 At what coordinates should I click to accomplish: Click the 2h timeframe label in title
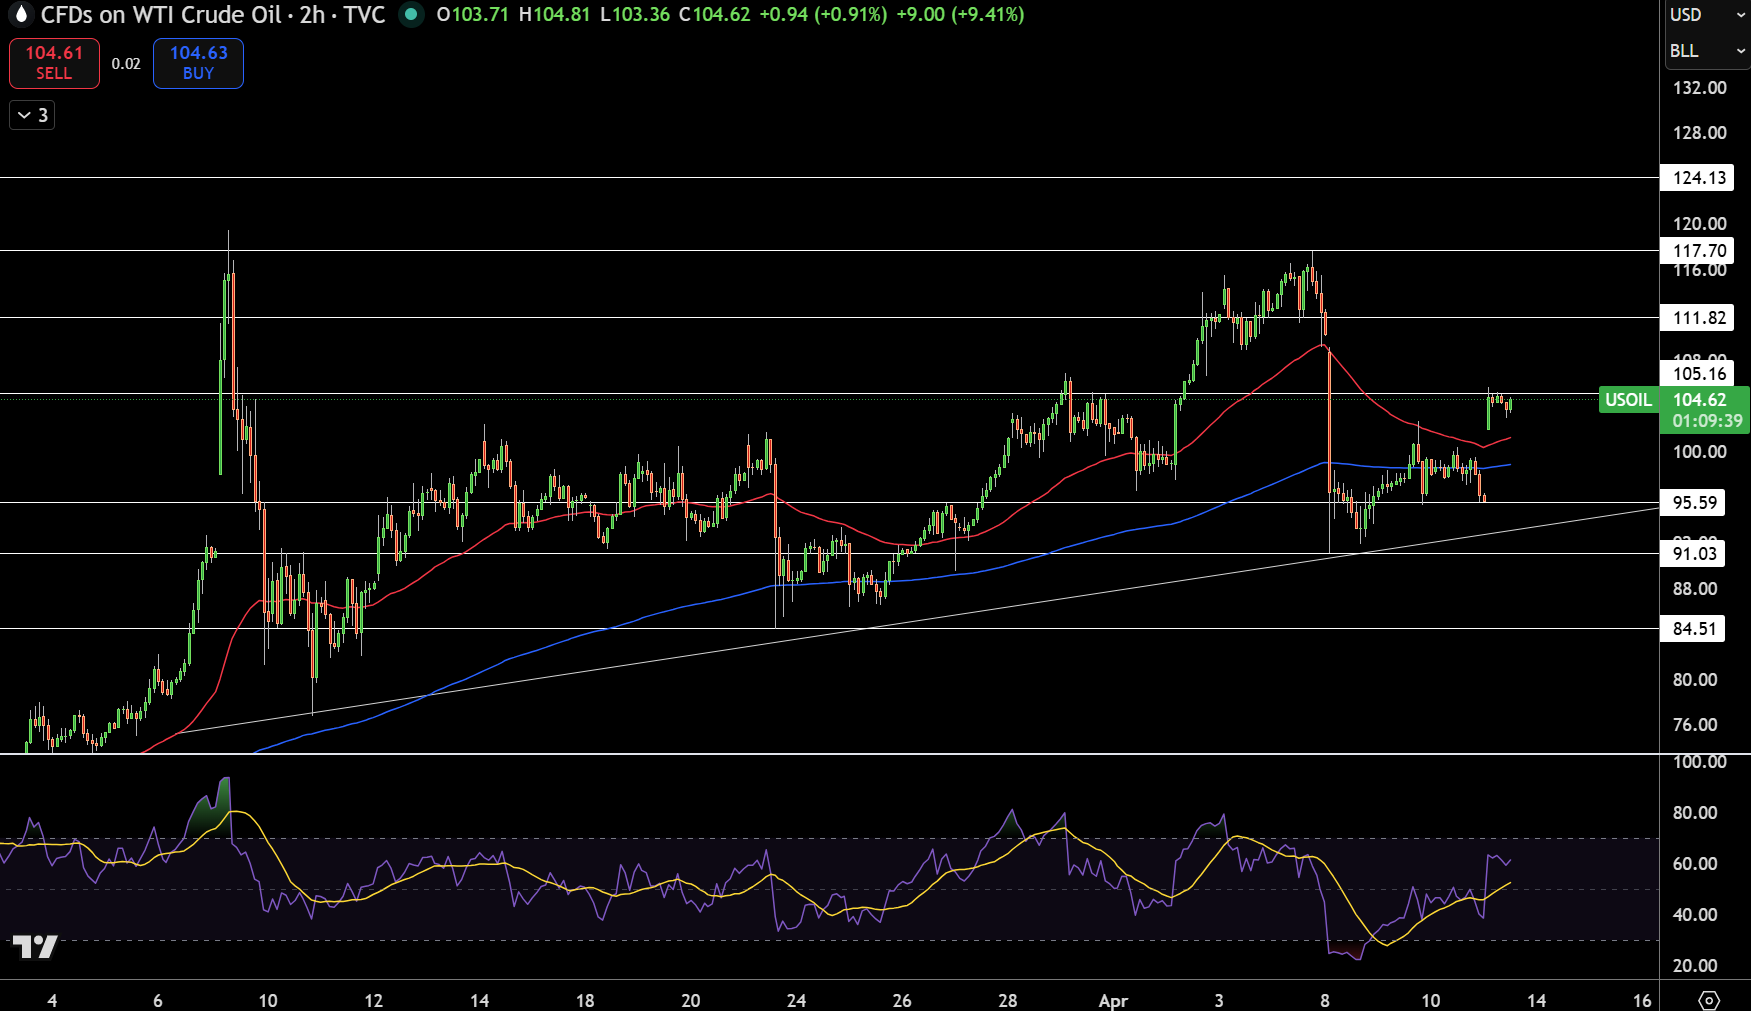(x=312, y=14)
